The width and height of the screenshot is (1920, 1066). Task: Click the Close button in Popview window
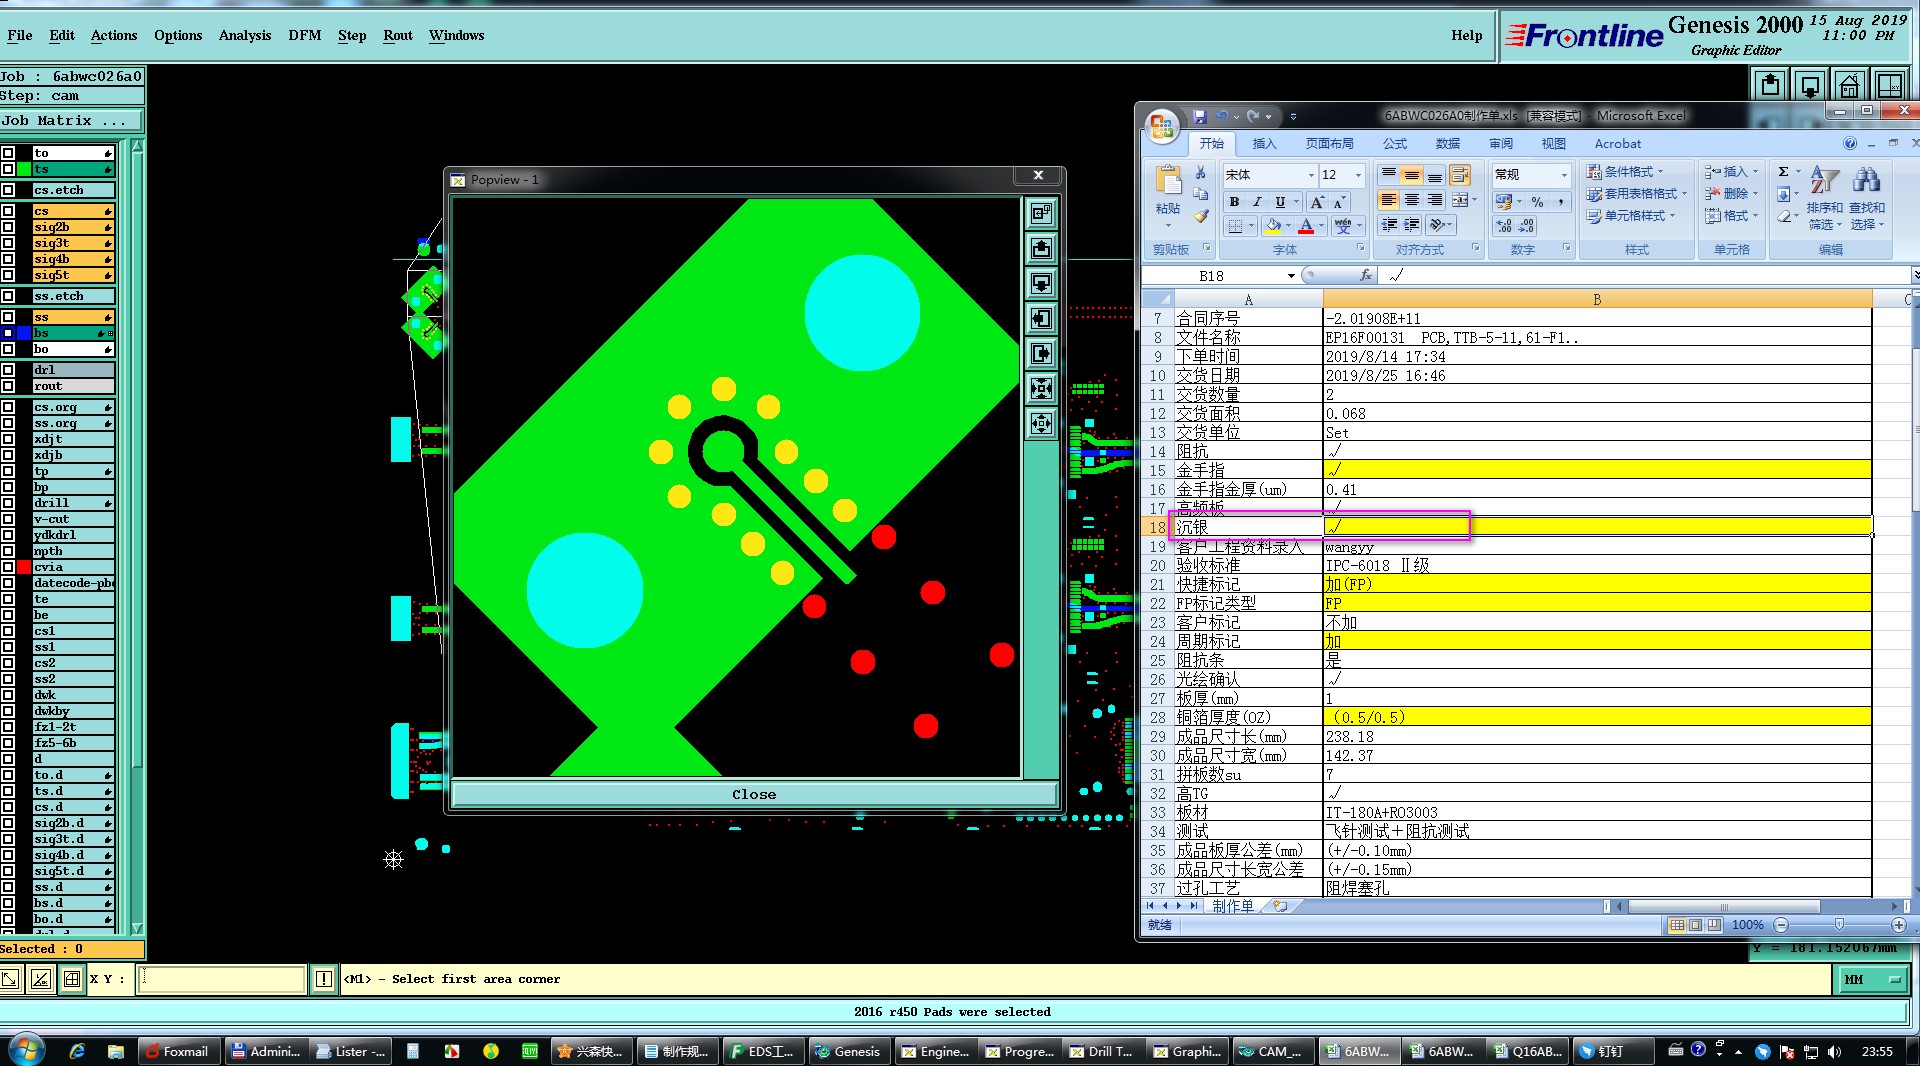pos(754,794)
